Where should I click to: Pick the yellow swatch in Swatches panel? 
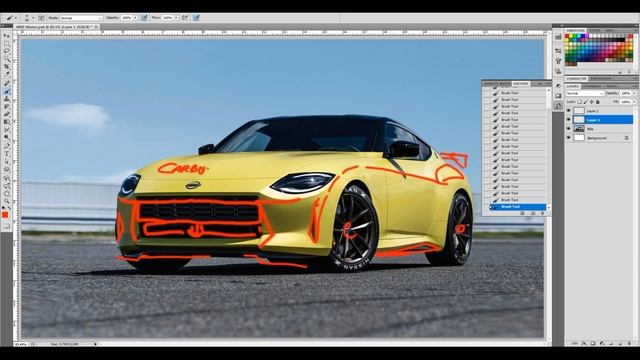click(571, 36)
